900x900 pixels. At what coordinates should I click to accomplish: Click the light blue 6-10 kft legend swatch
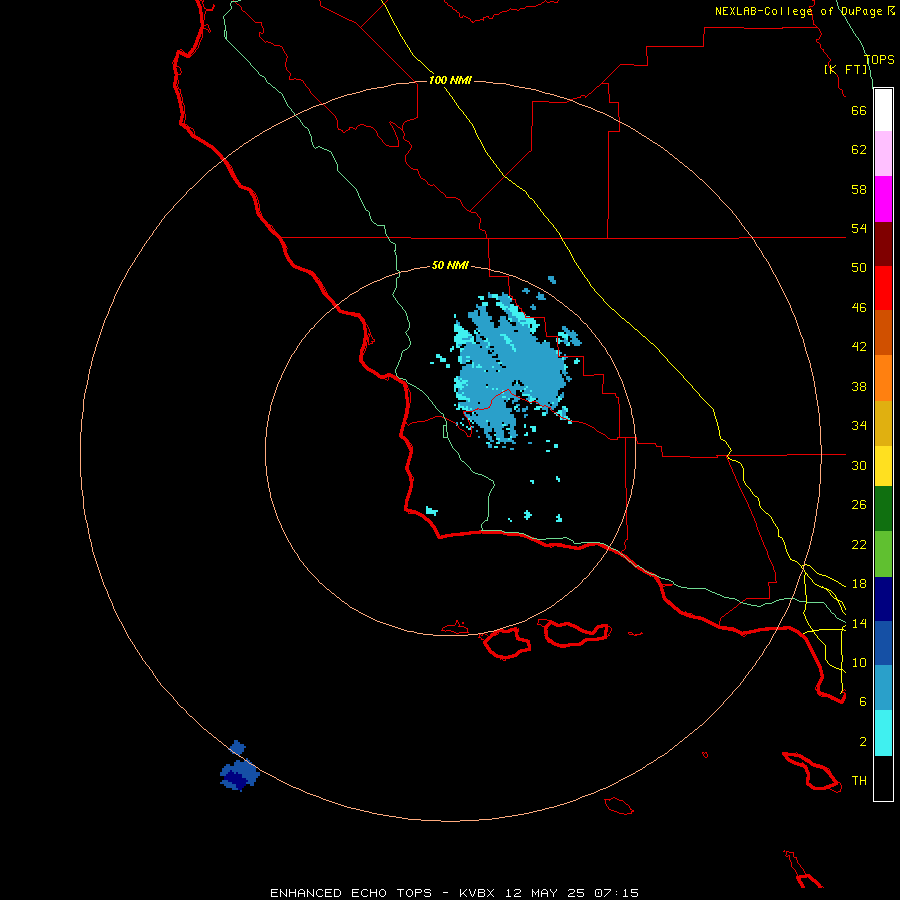pos(883,687)
